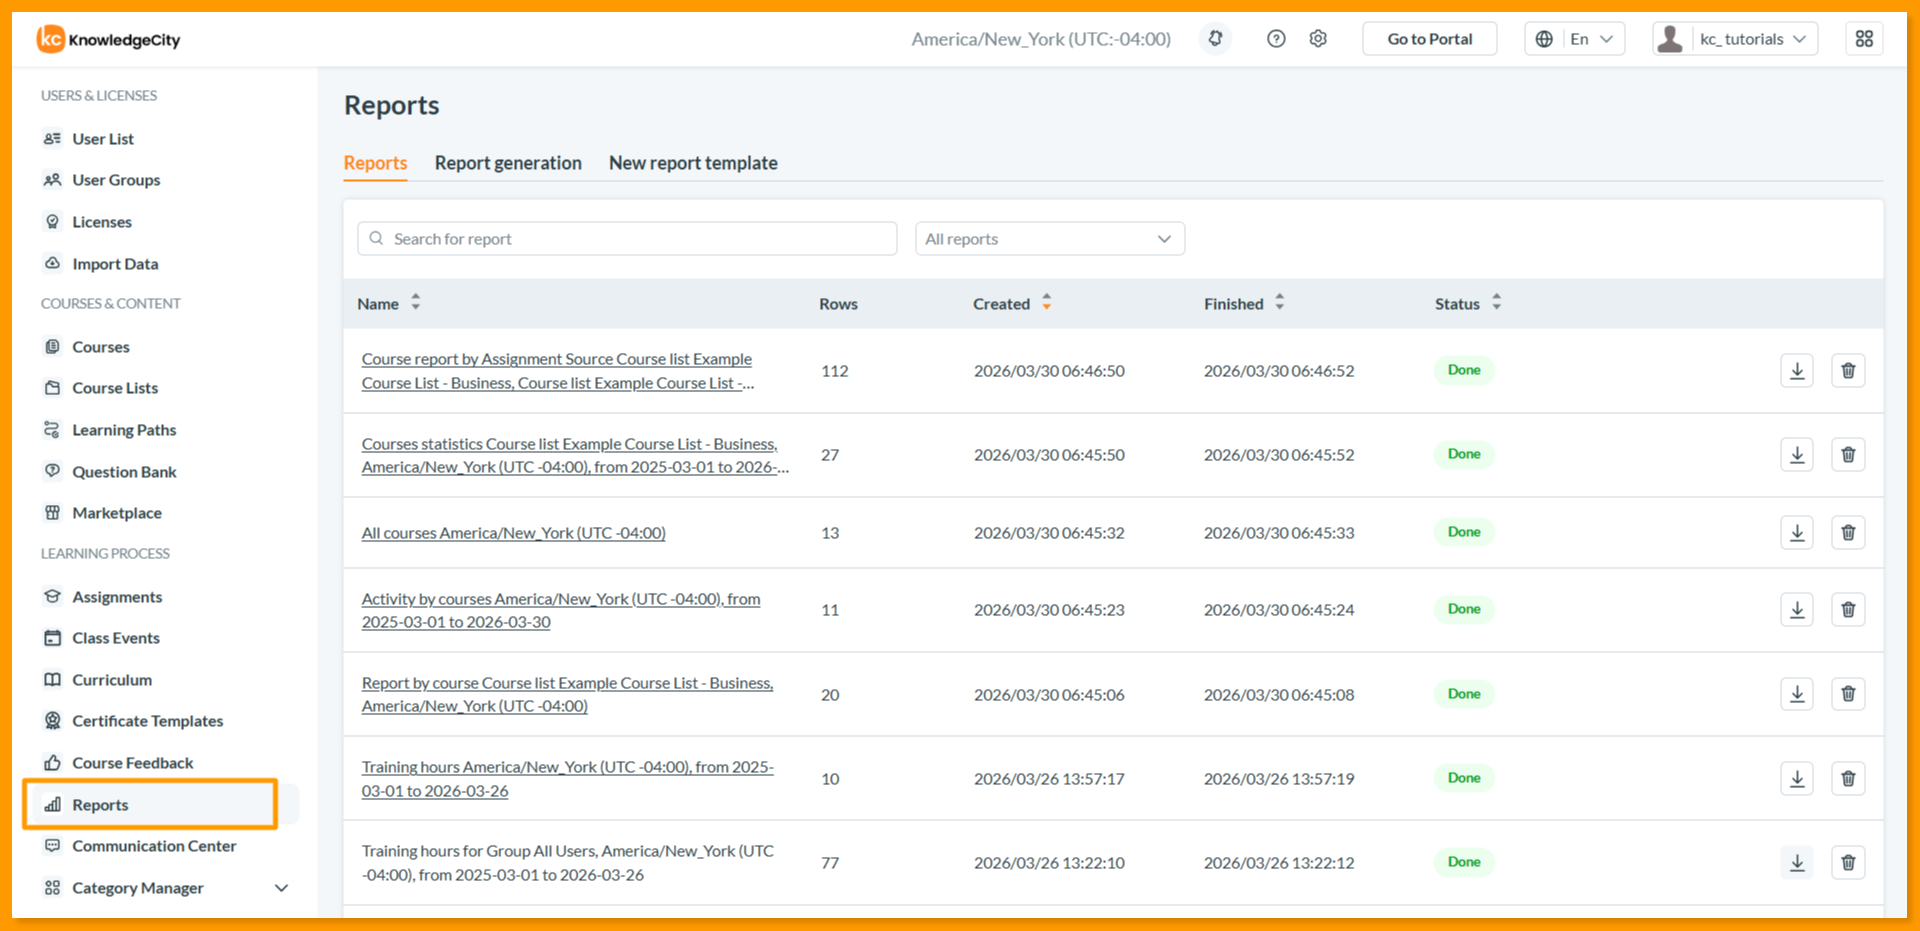Open the Activity by courses report link
Screen dimensions: 1920x931
point(561,610)
